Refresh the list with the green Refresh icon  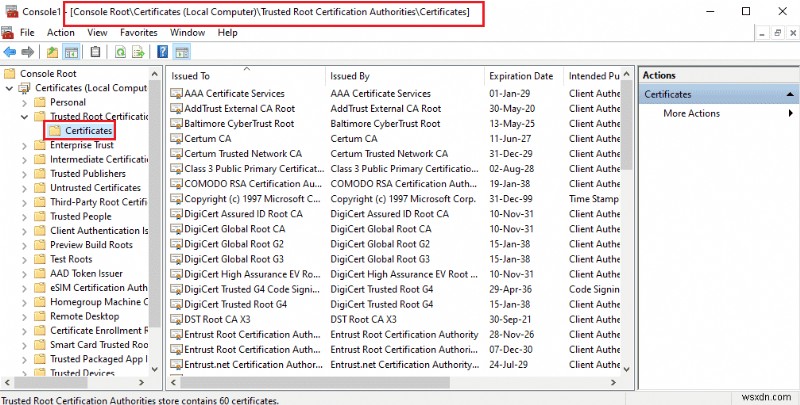120,52
